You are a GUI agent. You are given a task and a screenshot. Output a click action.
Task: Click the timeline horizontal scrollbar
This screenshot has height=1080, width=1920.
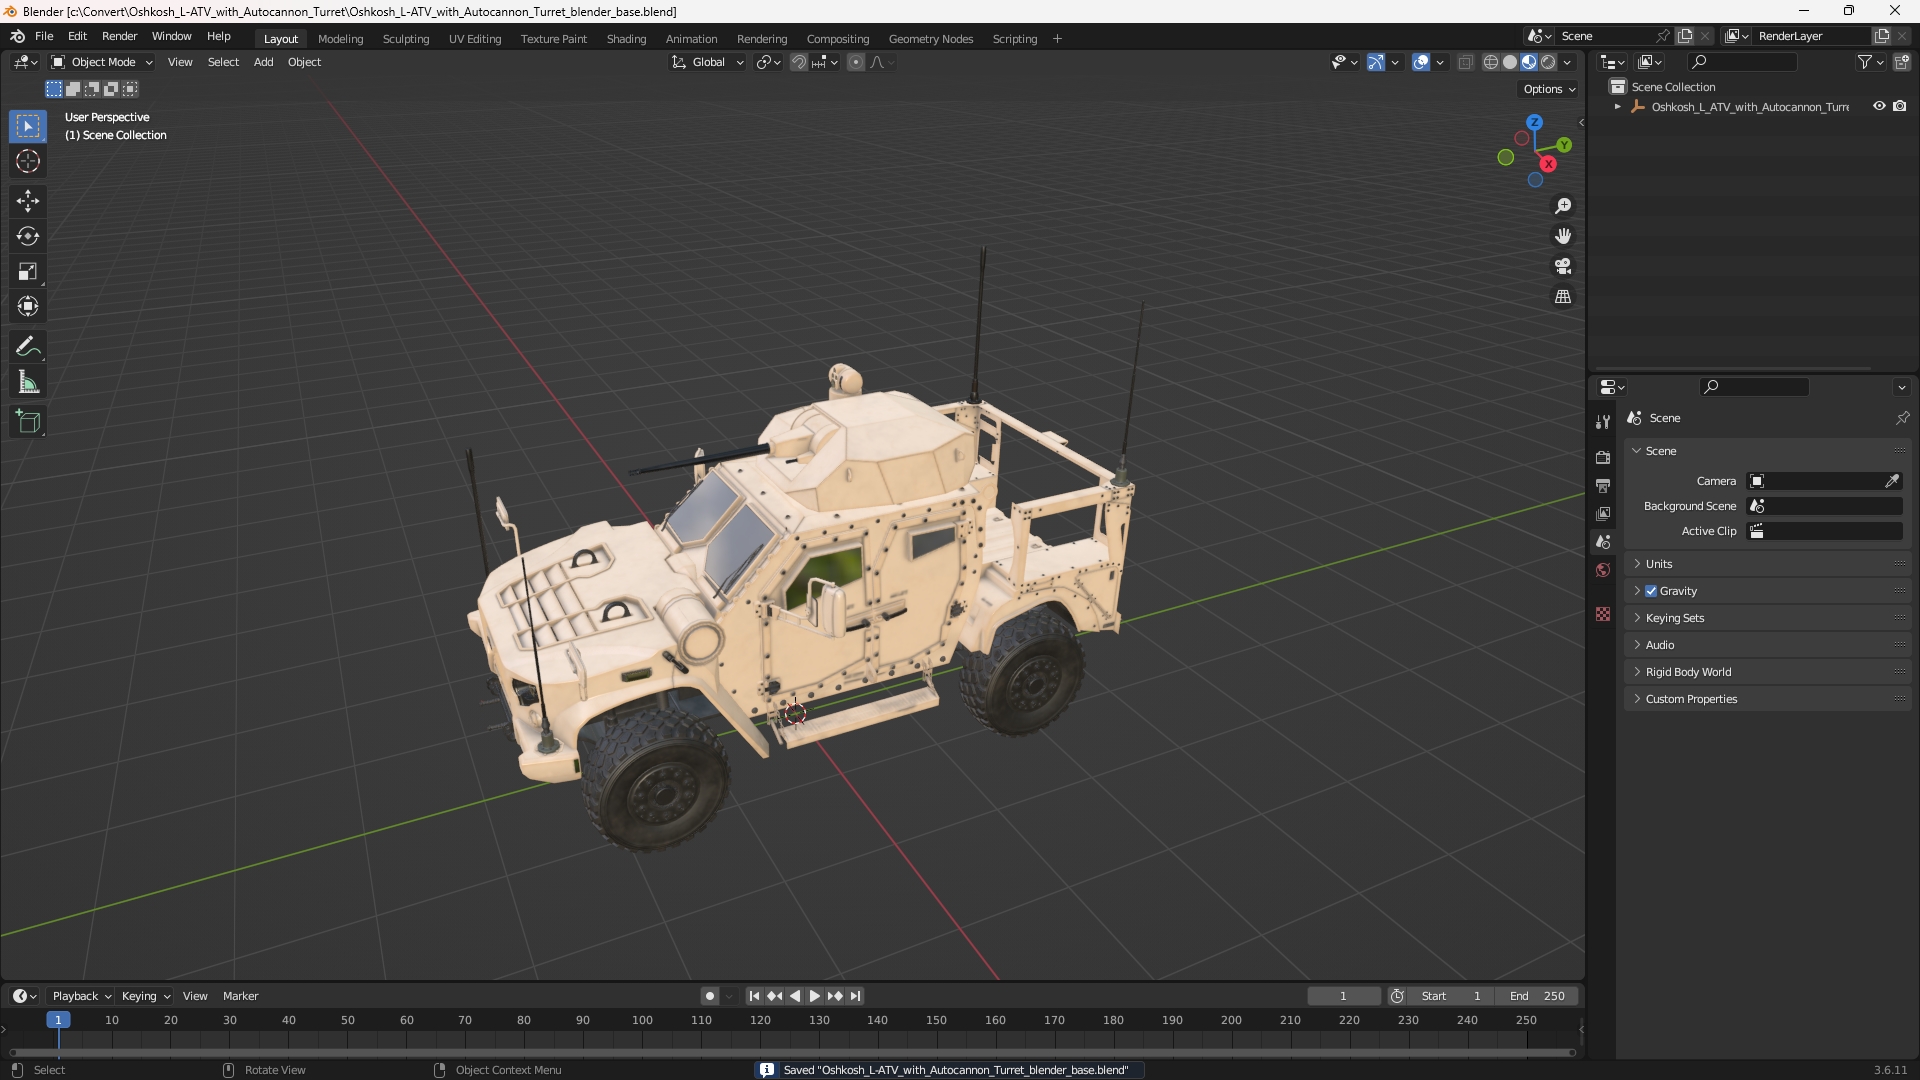pos(792,1052)
